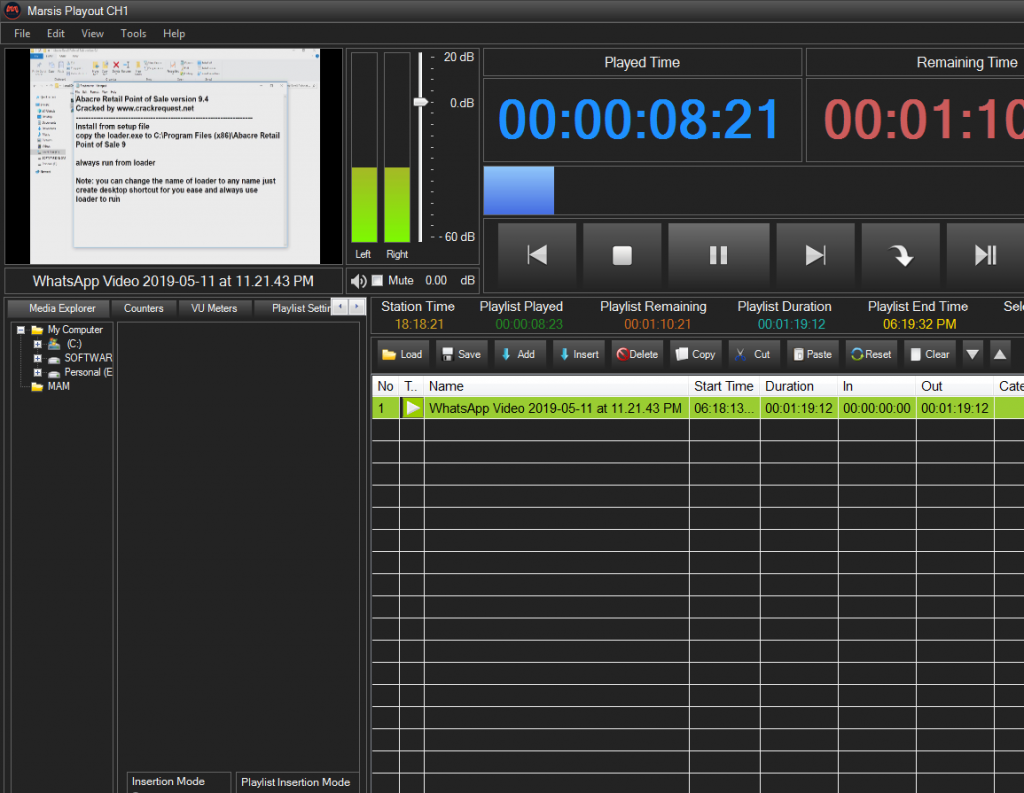Click the Station Time value 18:18:21
Viewport: 1024px width, 793px height.
pyautogui.click(x=419, y=324)
